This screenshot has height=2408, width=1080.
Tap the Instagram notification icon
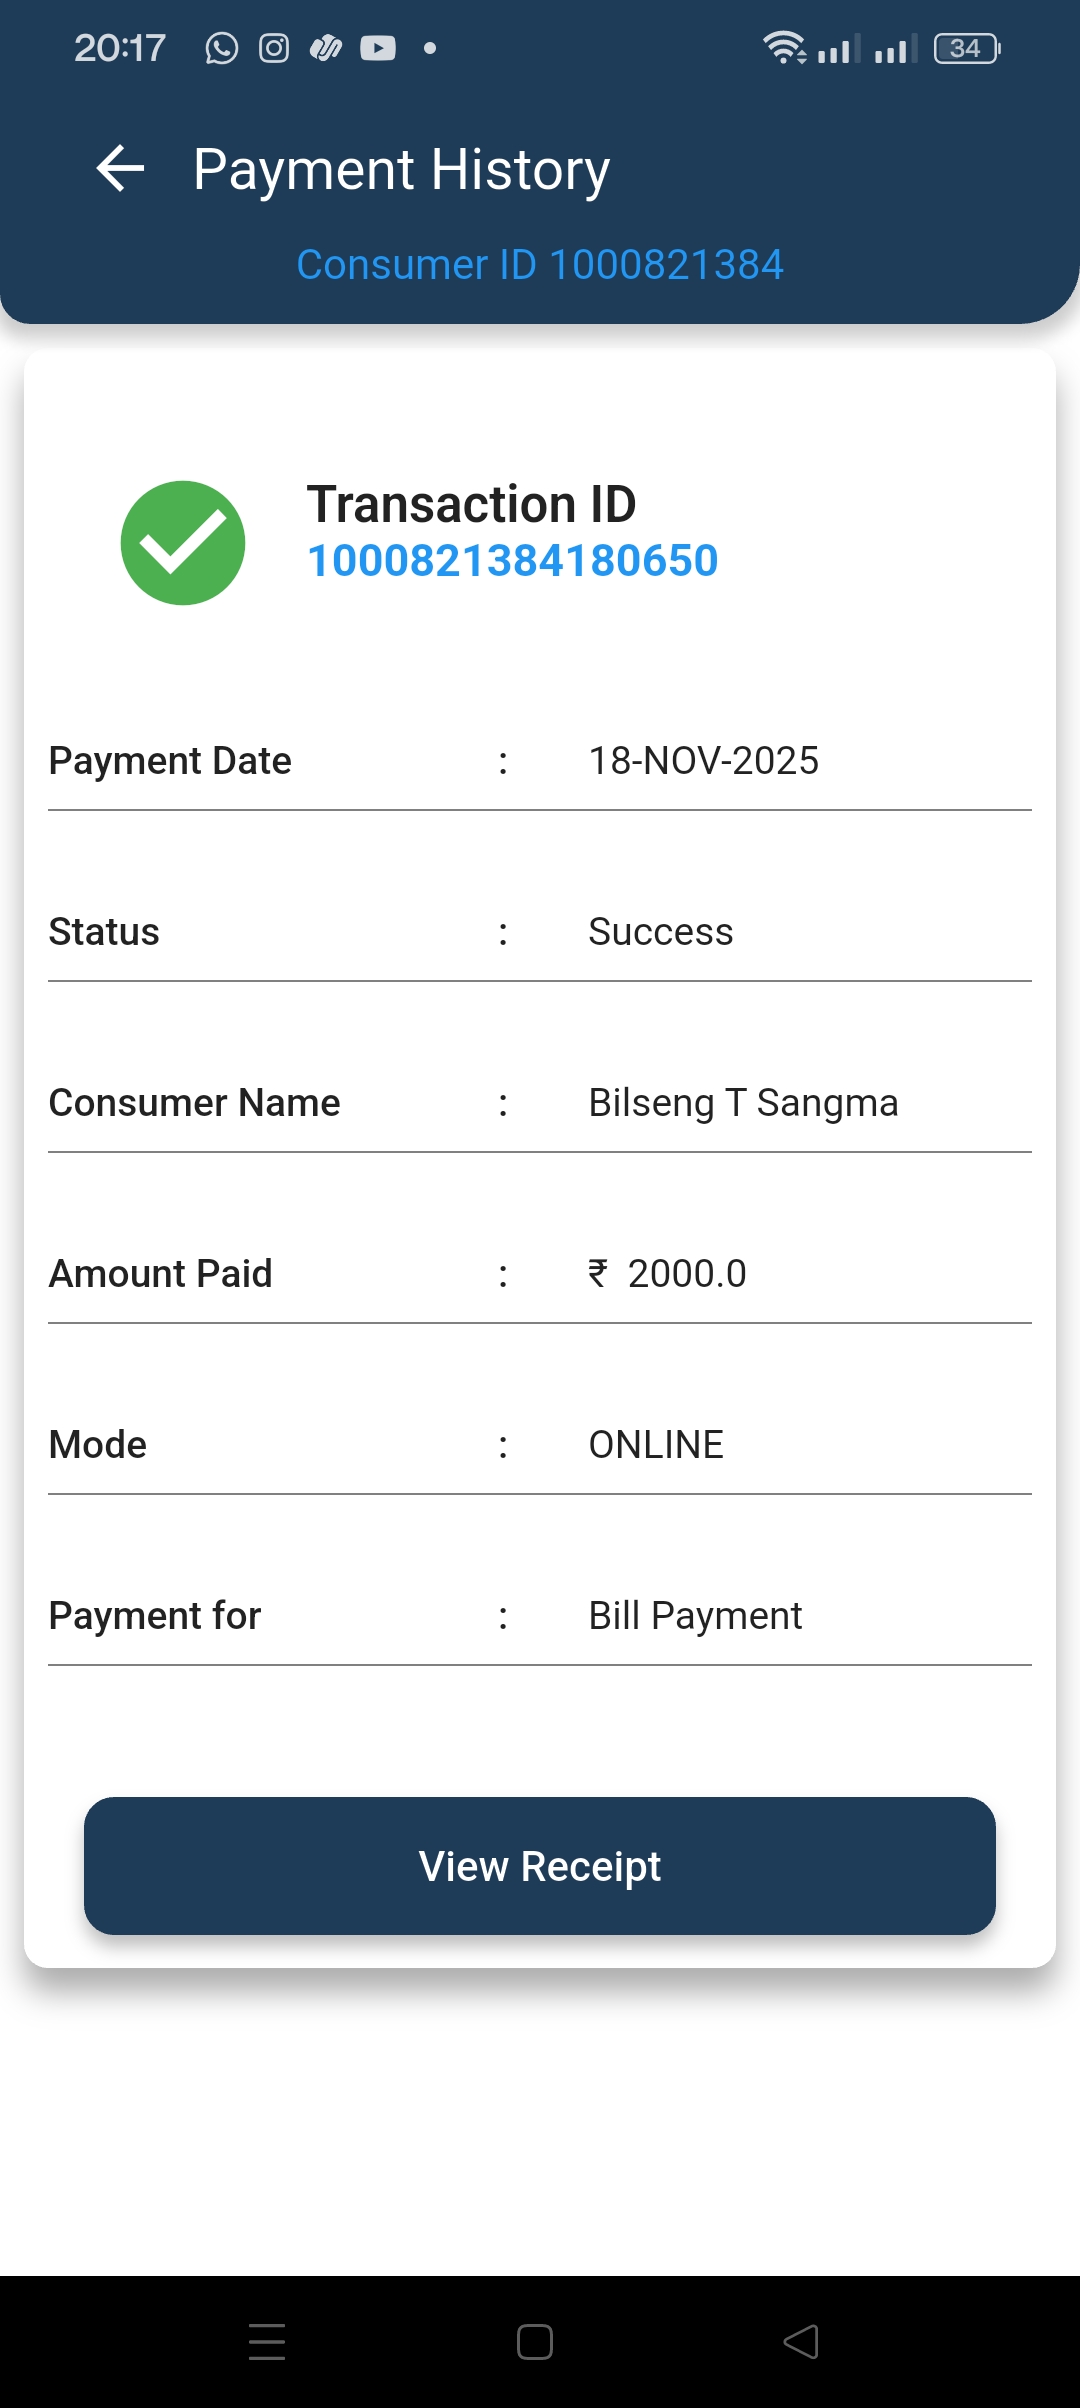pos(274,48)
